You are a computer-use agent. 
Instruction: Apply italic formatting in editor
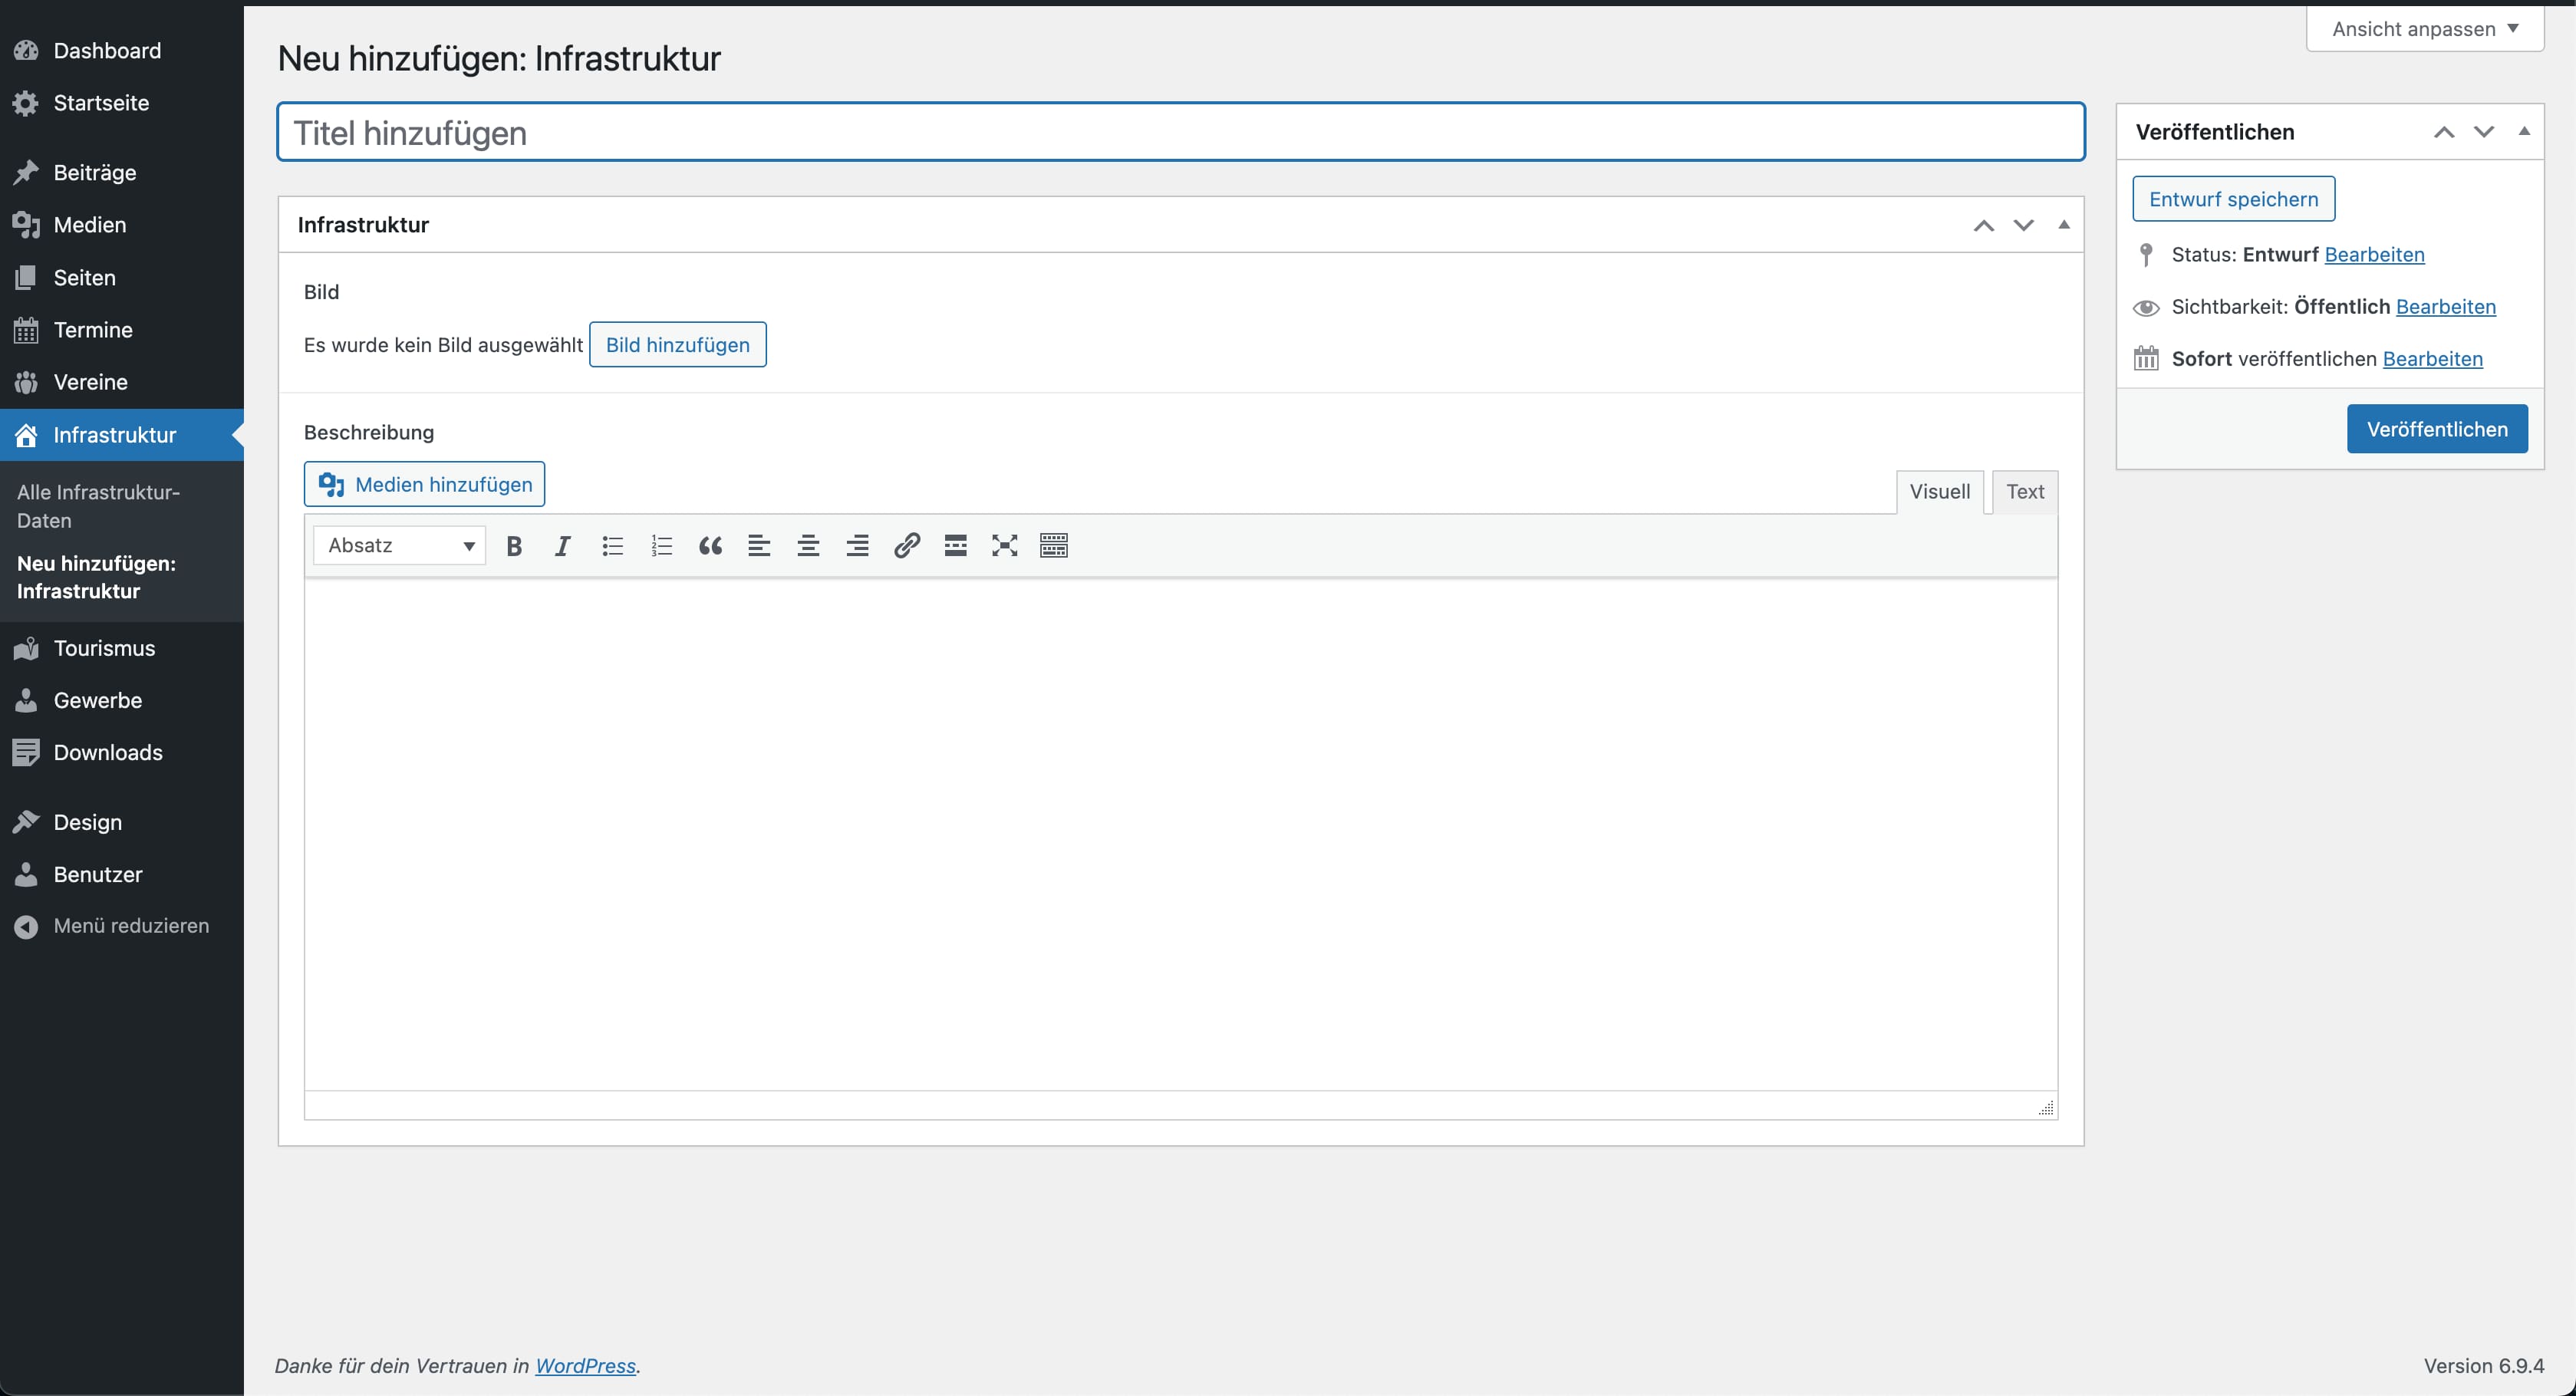tap(563, 546)
